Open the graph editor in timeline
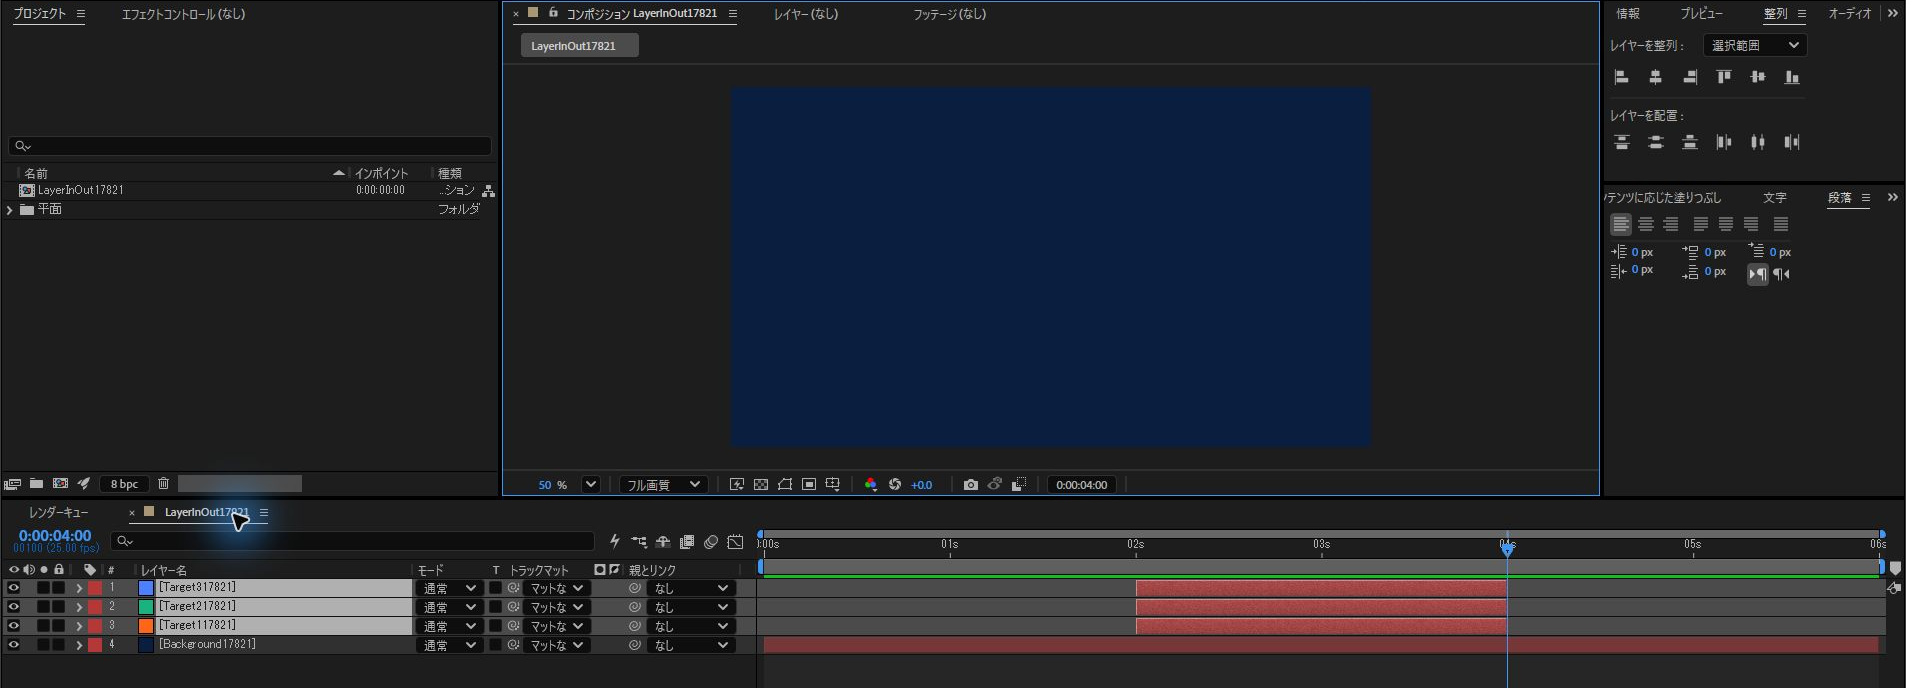 pos(735,542)
